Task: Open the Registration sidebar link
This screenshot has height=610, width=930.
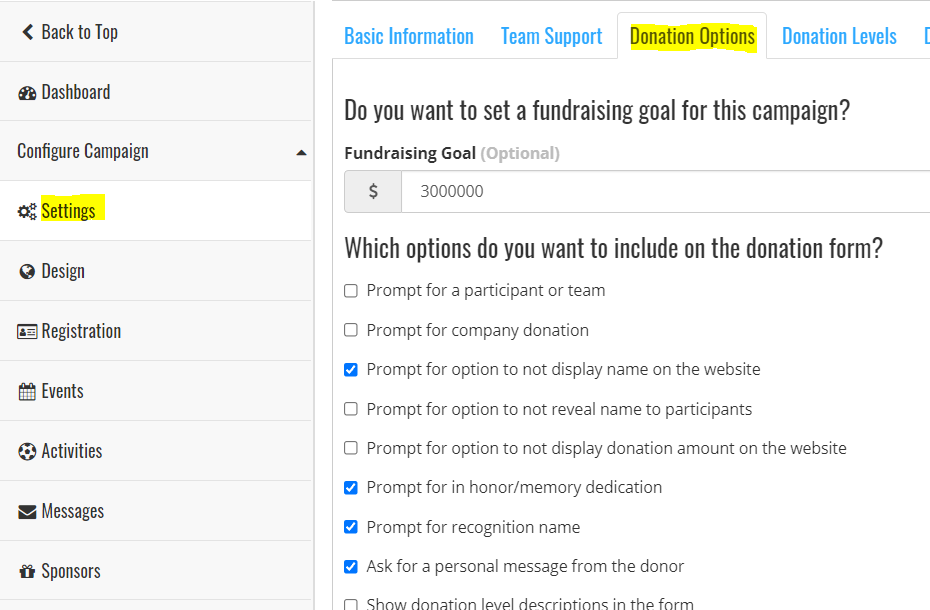Action: pos(81,332)
